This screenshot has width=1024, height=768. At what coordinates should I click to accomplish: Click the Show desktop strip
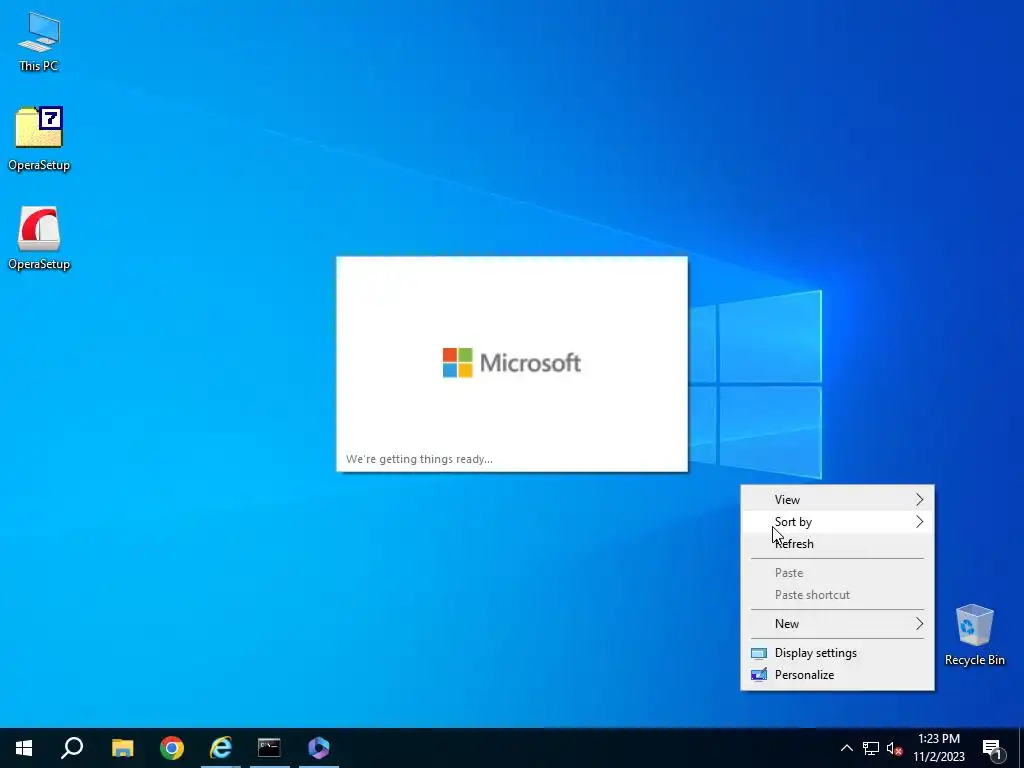pos(1021,748)
